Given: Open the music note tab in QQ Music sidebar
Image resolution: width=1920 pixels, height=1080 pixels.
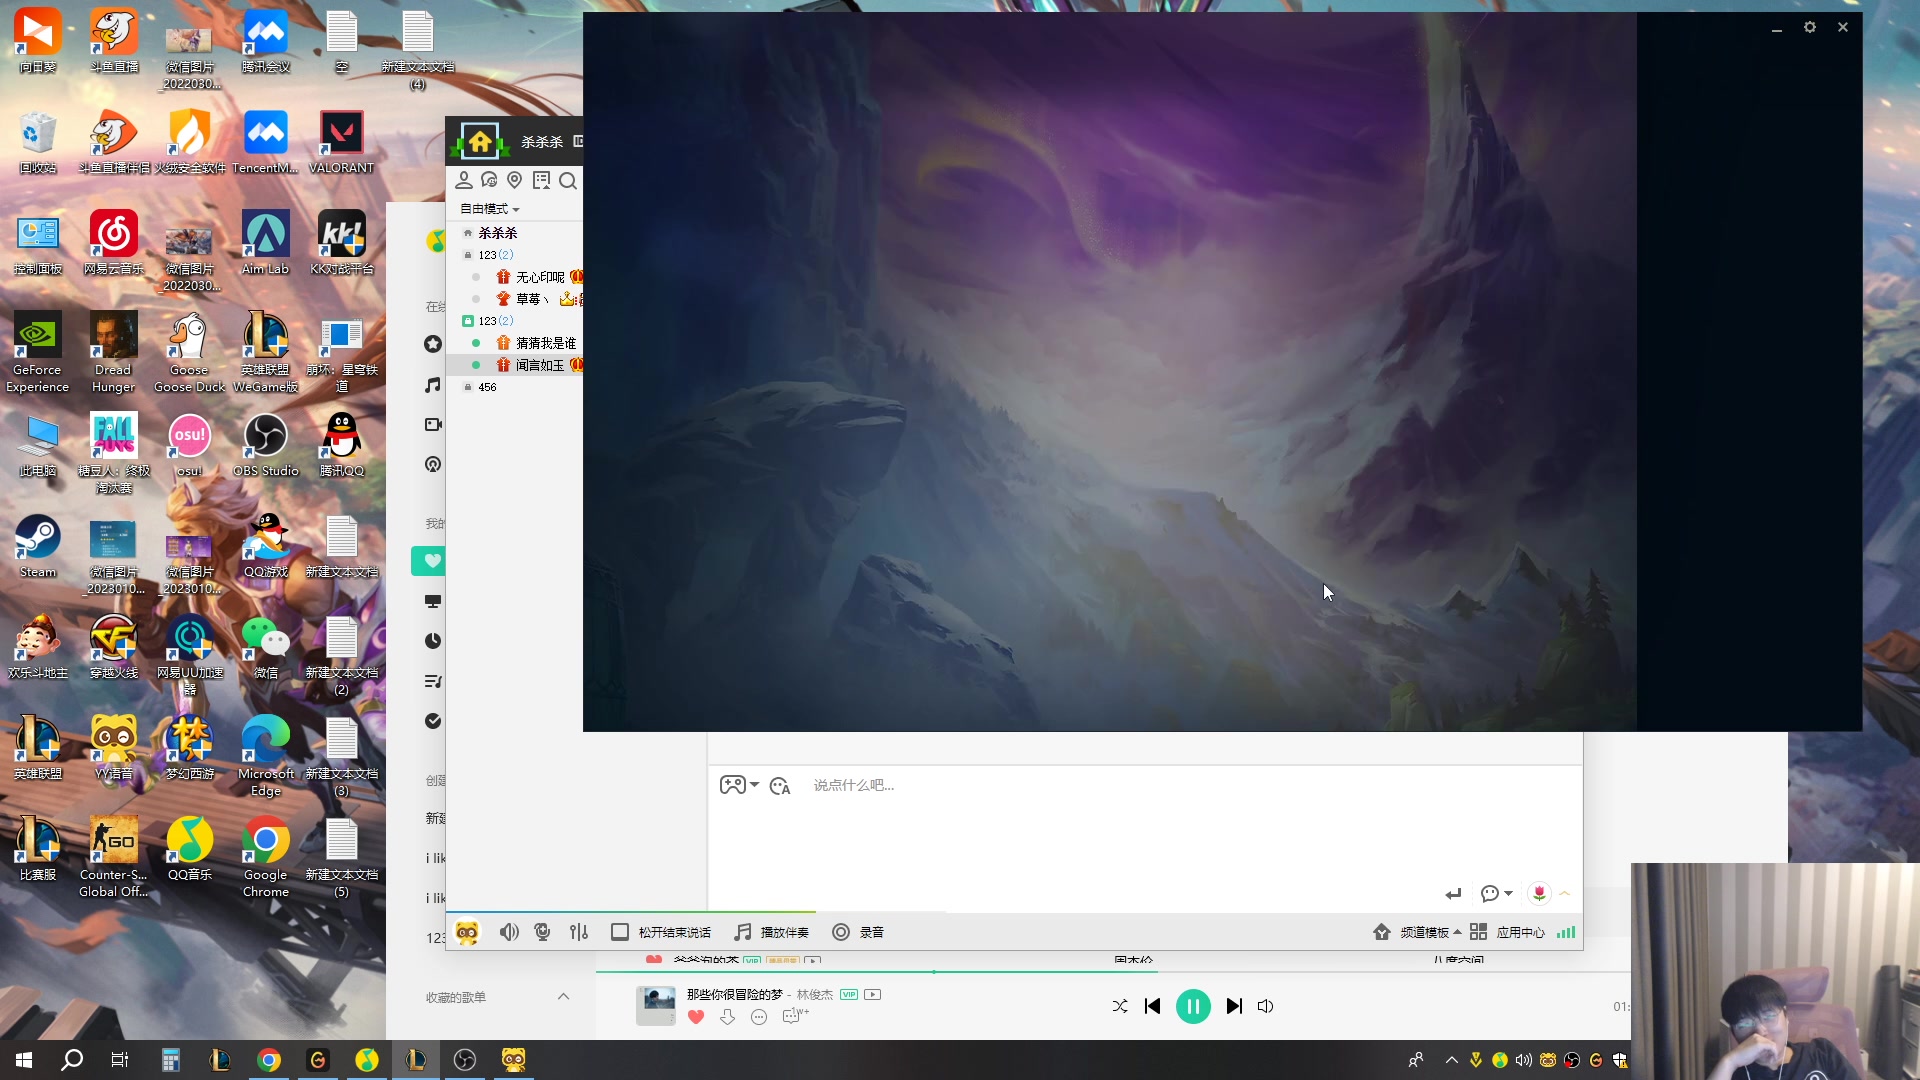Looking at the screenshot, I should click(432, 385).
